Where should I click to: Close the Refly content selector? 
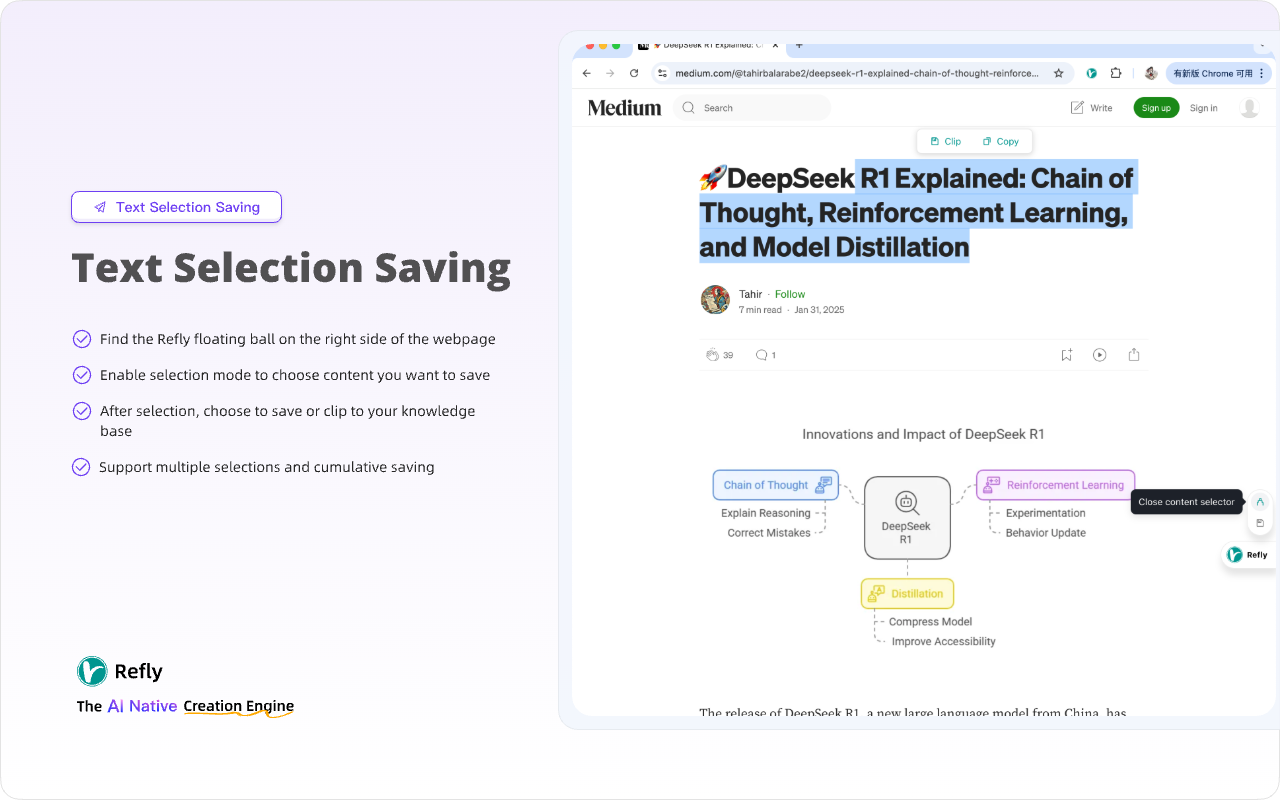coord(1260,502)
